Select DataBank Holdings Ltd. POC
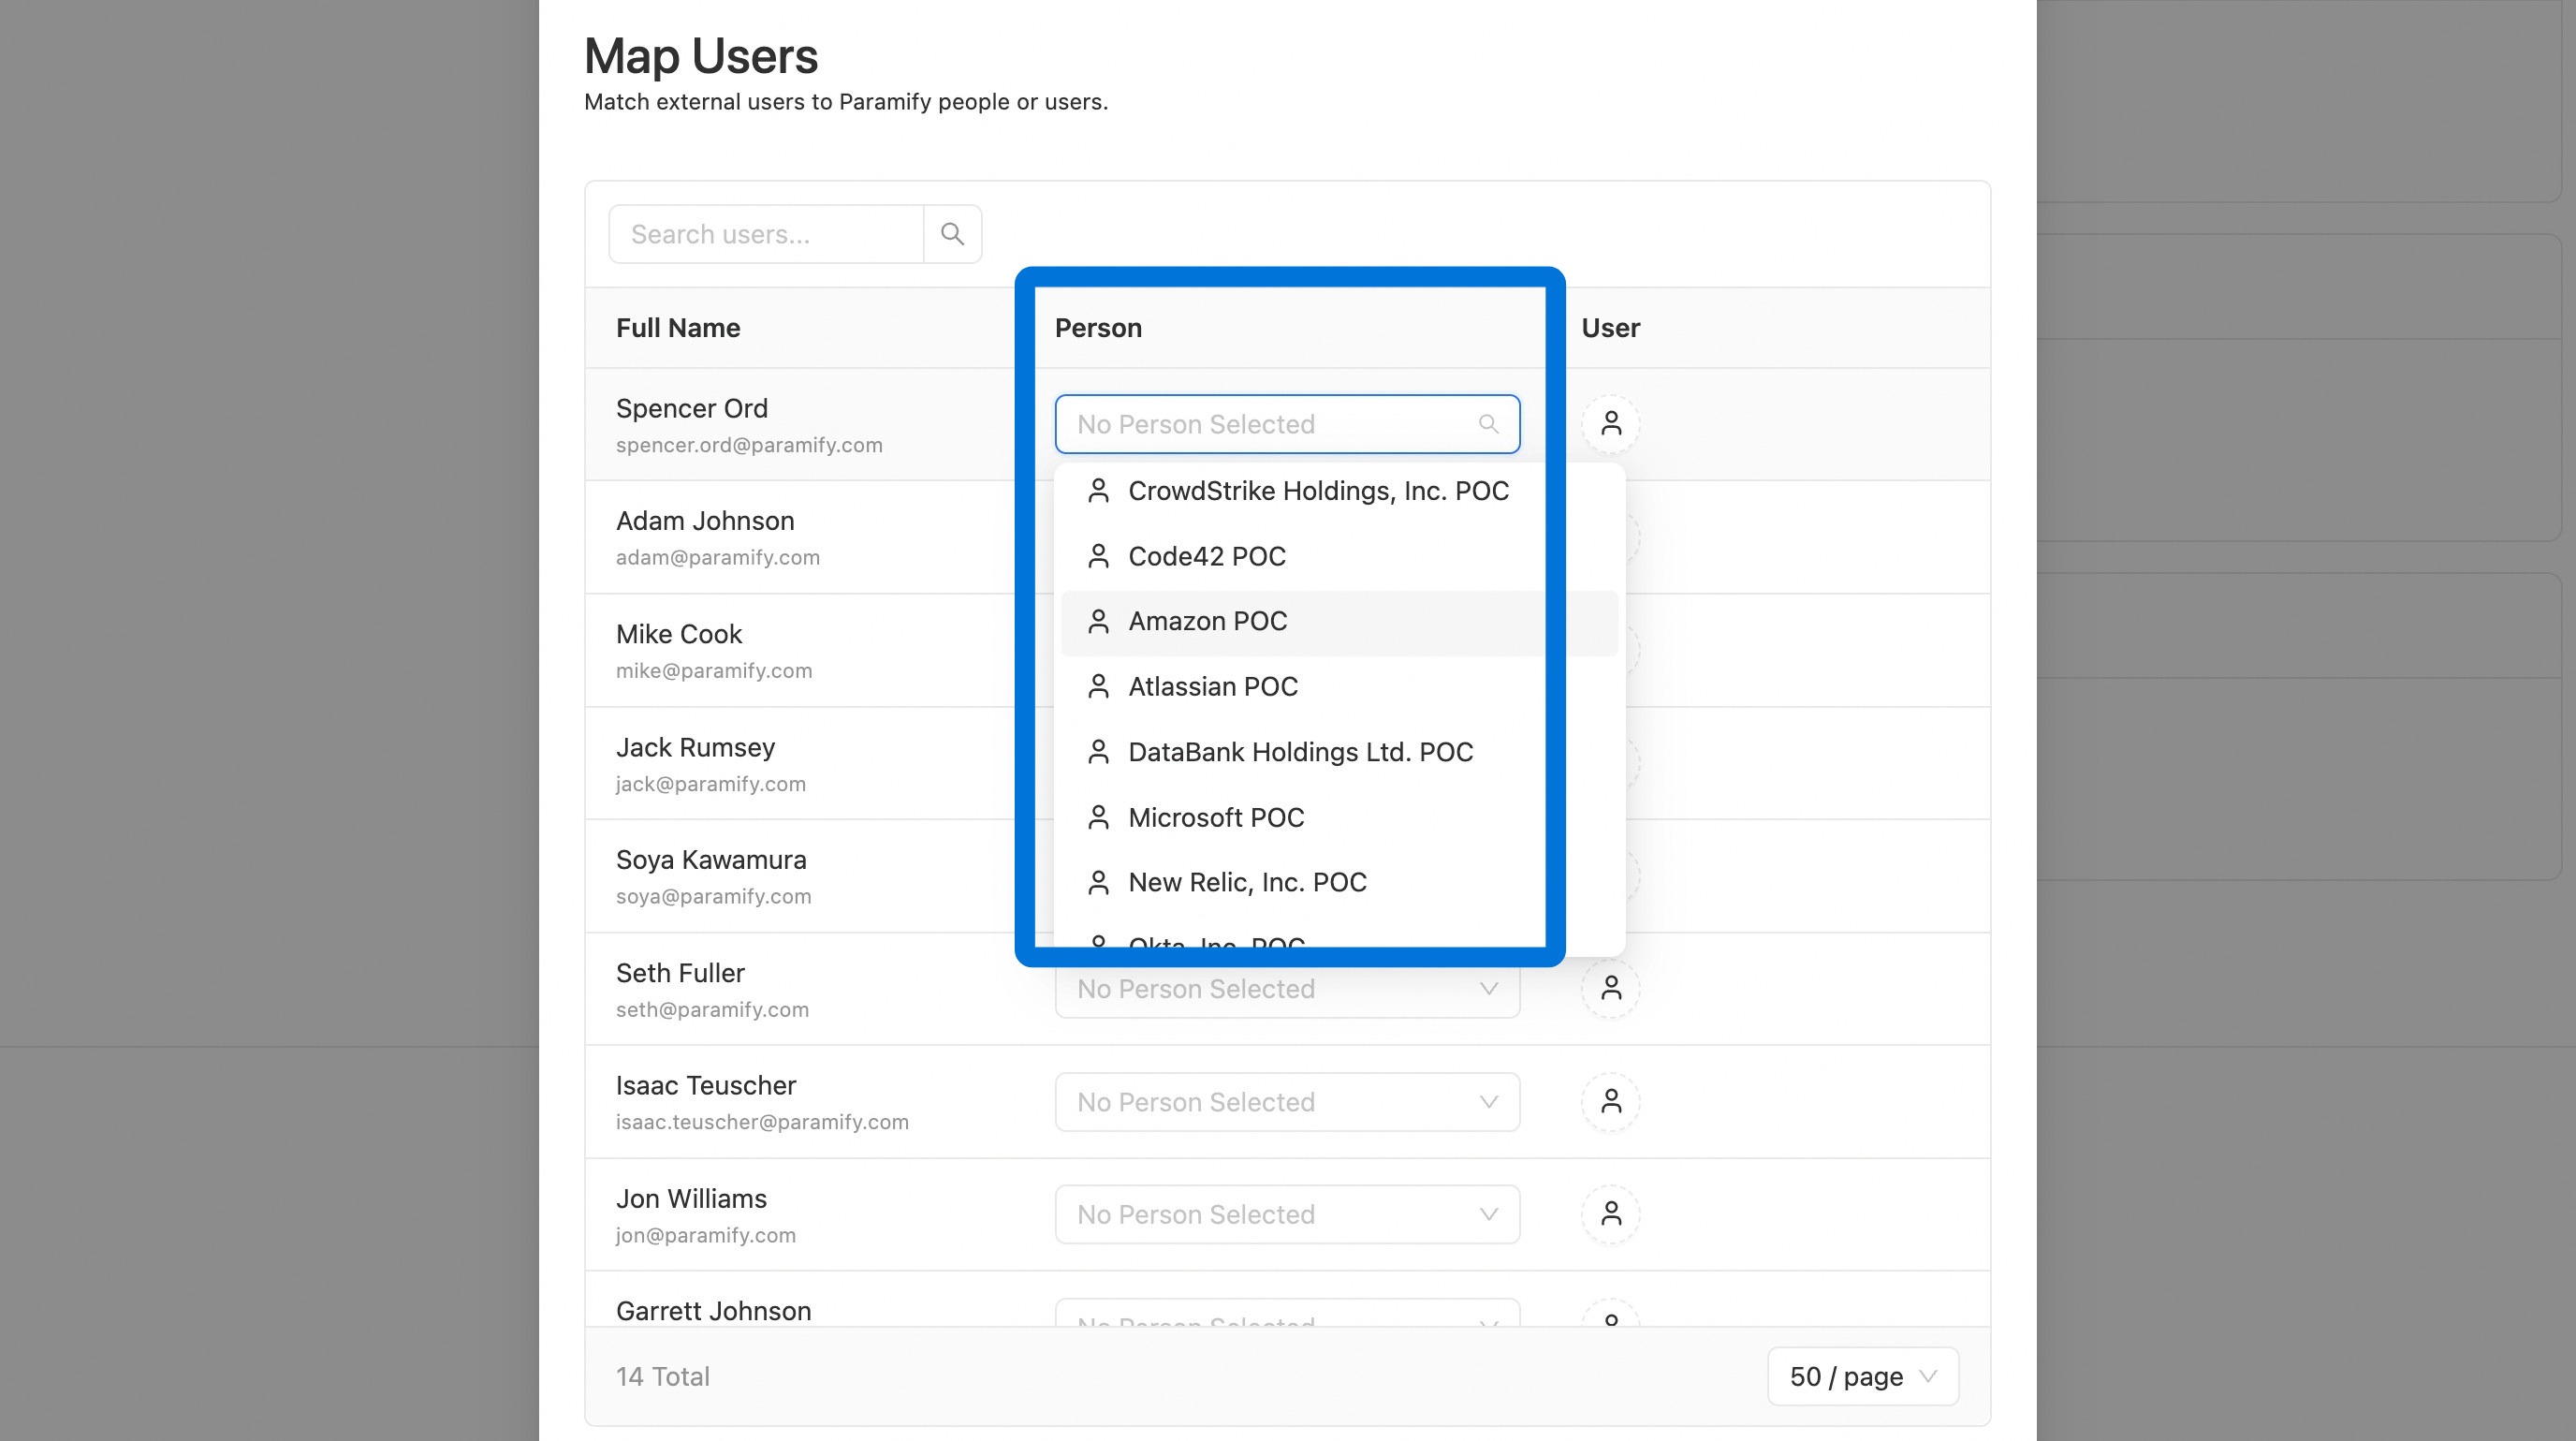 click(x=1339, y=752)
